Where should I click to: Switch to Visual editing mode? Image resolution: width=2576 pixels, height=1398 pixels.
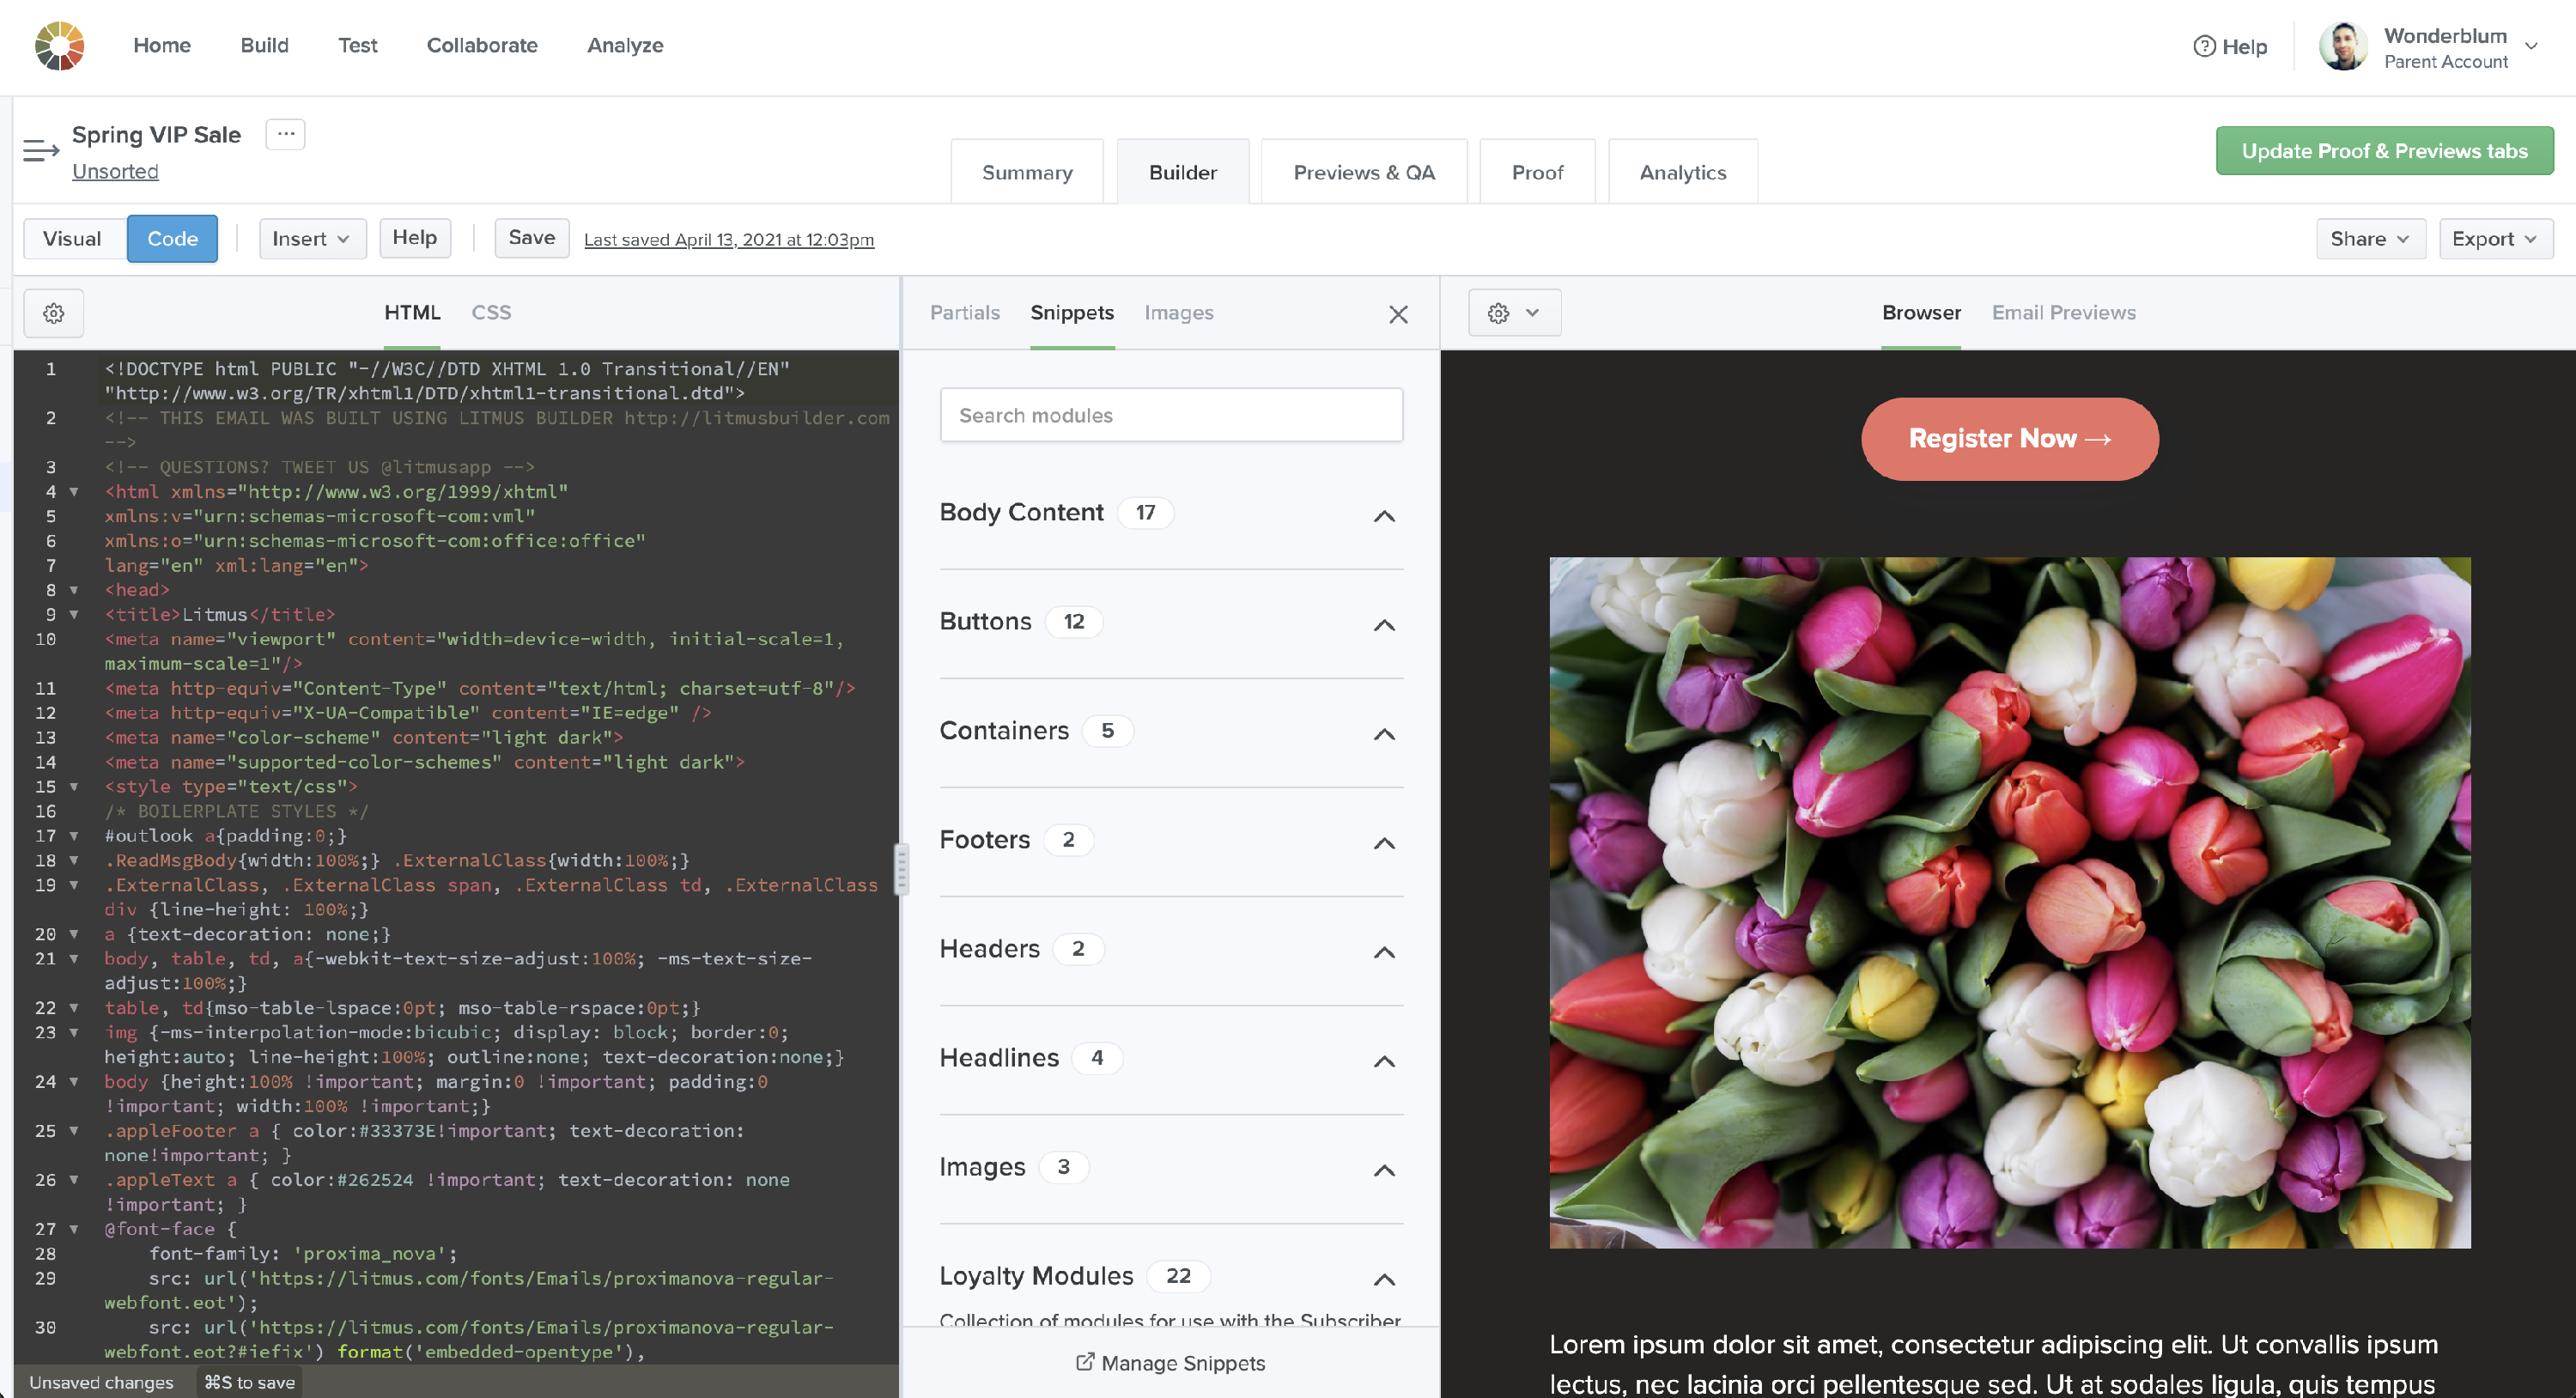(72, 239)
